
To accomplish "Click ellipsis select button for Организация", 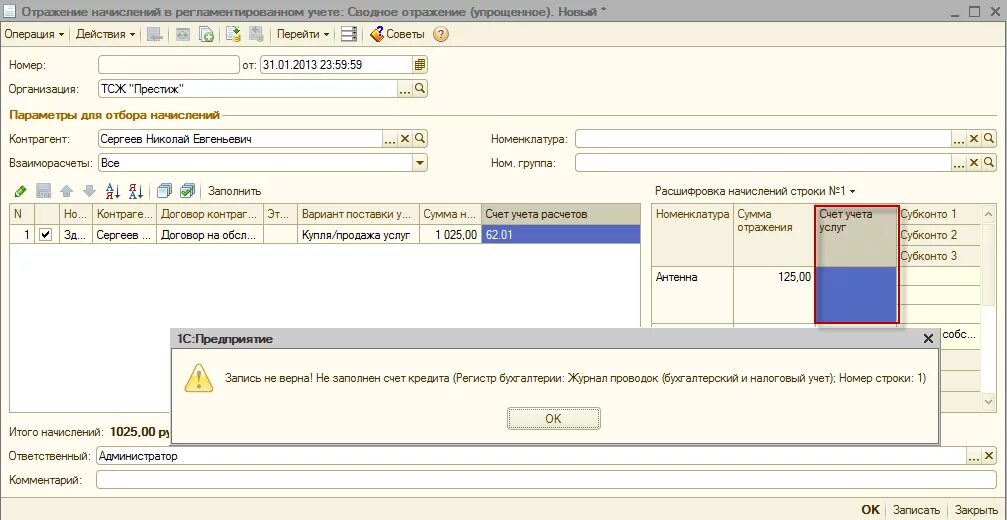I will [405, 89].
